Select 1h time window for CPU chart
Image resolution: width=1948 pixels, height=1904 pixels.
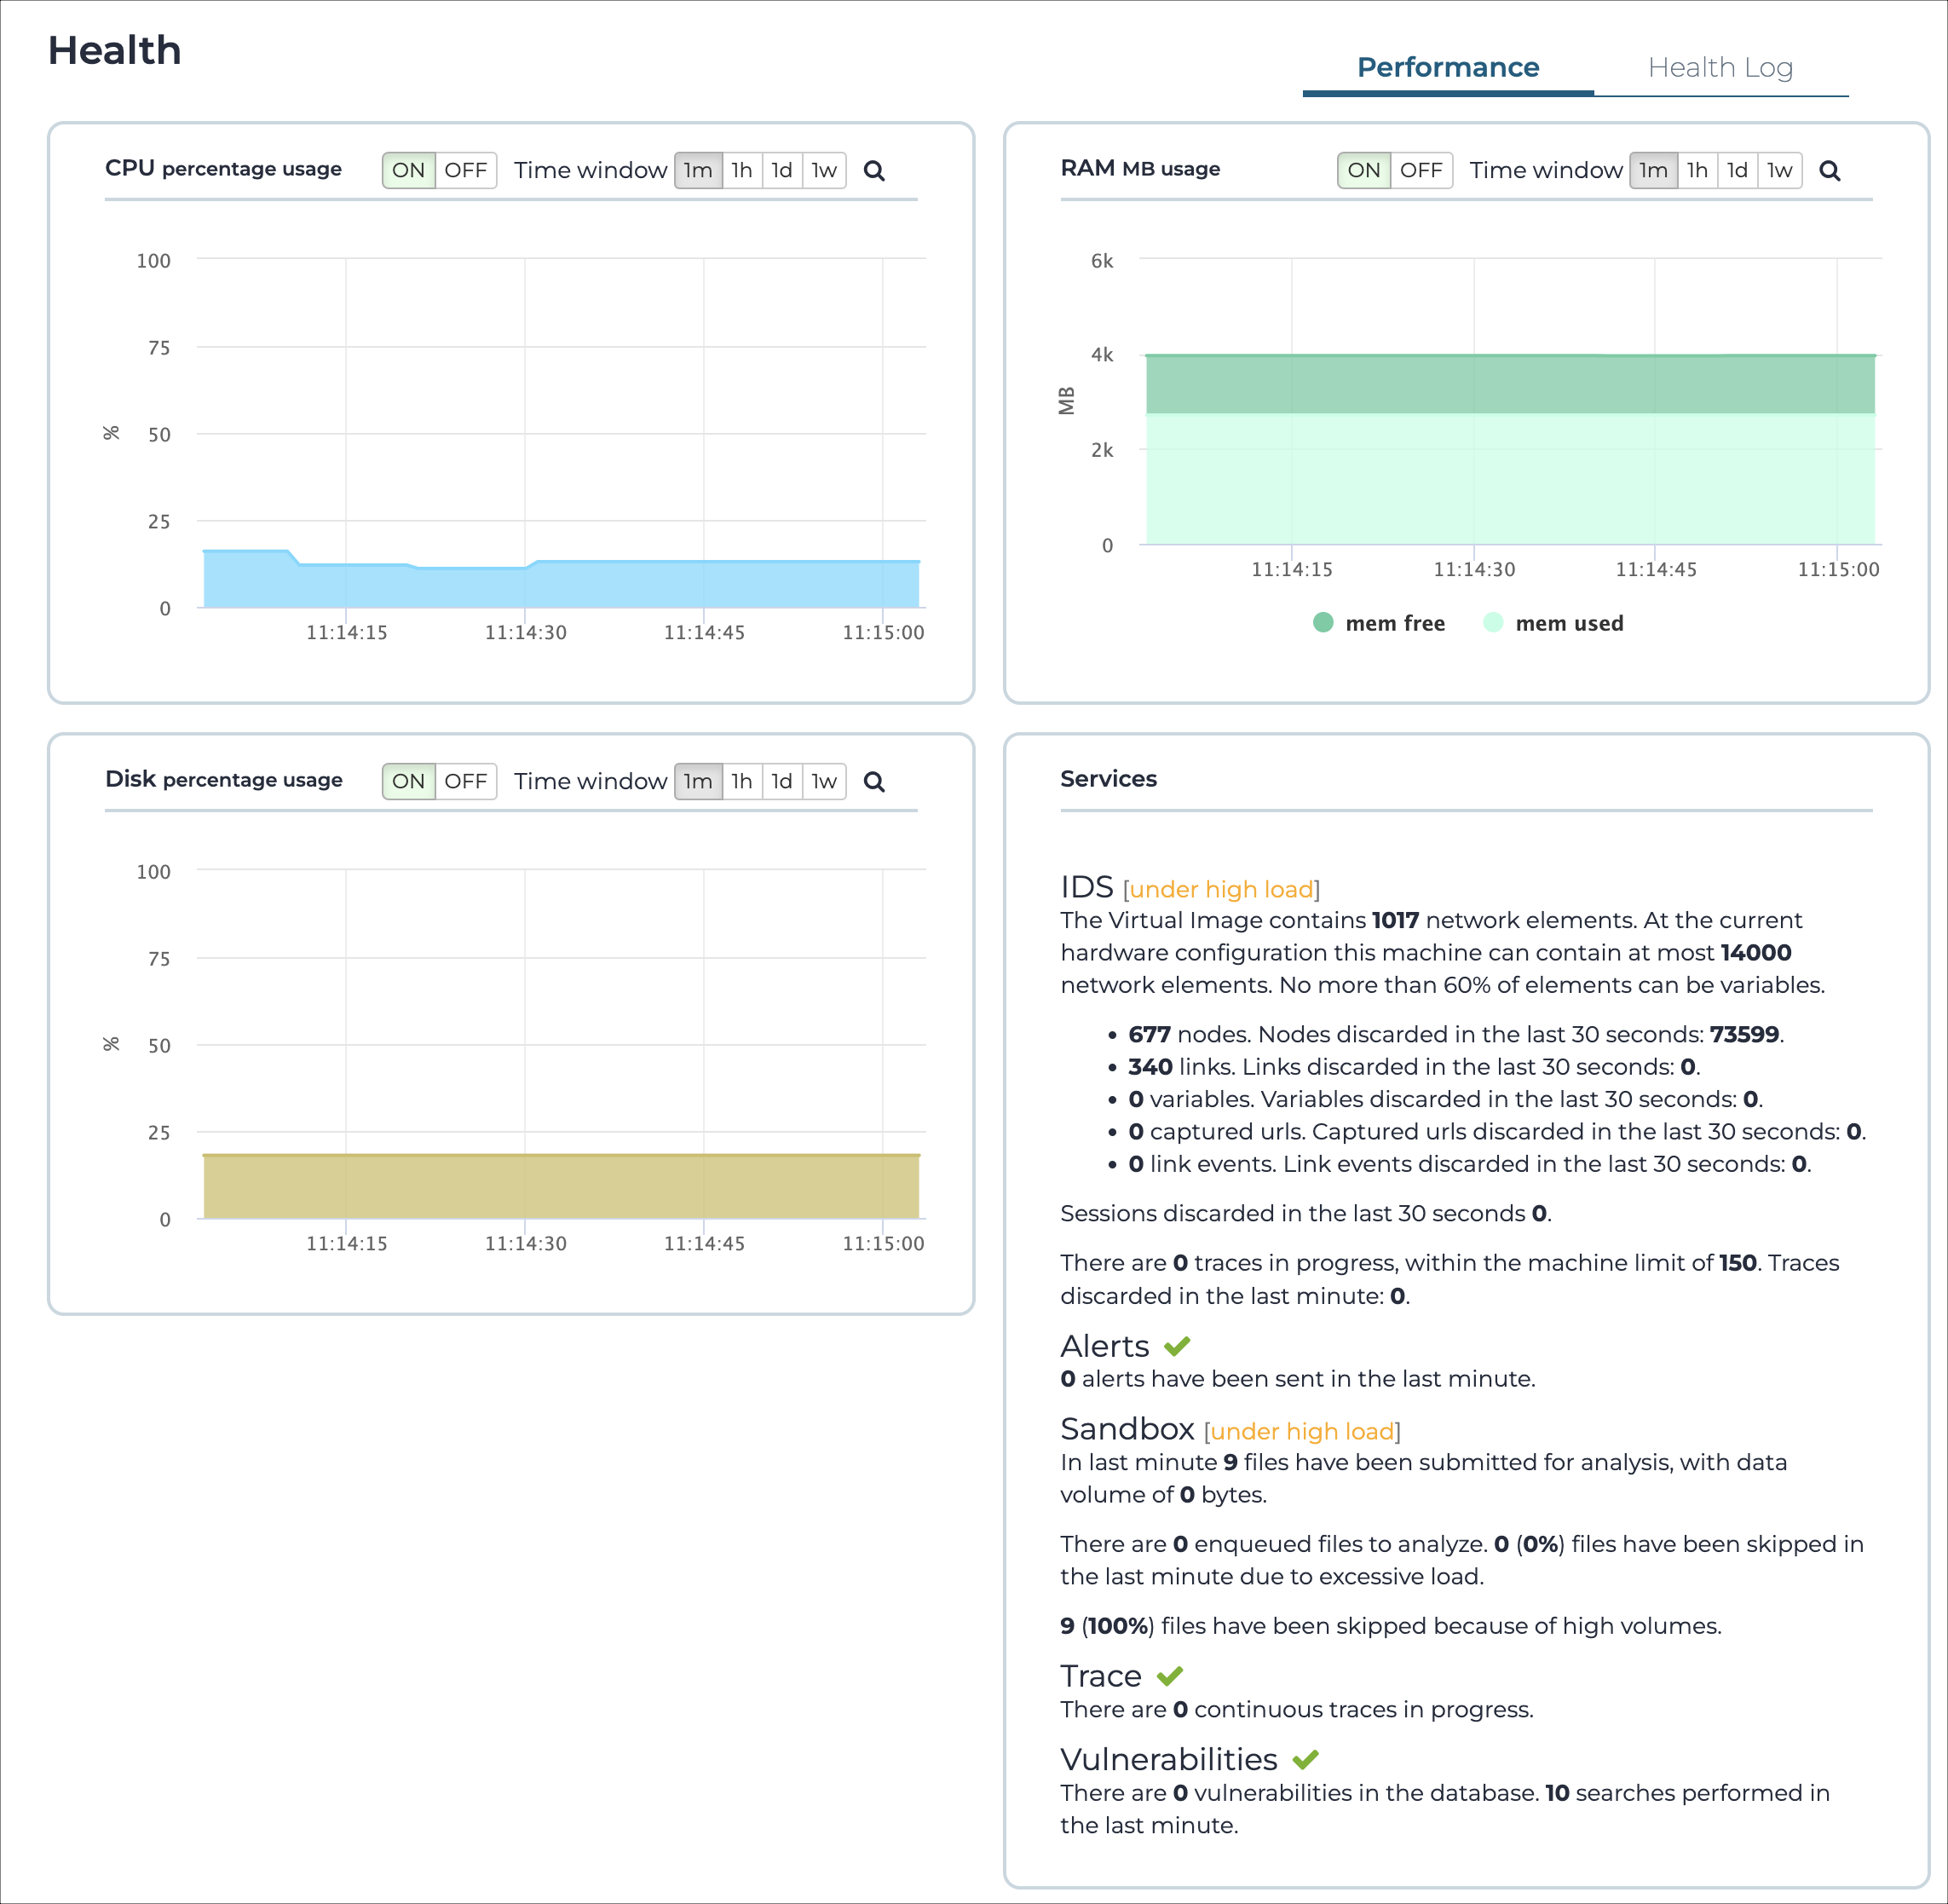pyautogui.click(x=742, y=170)
